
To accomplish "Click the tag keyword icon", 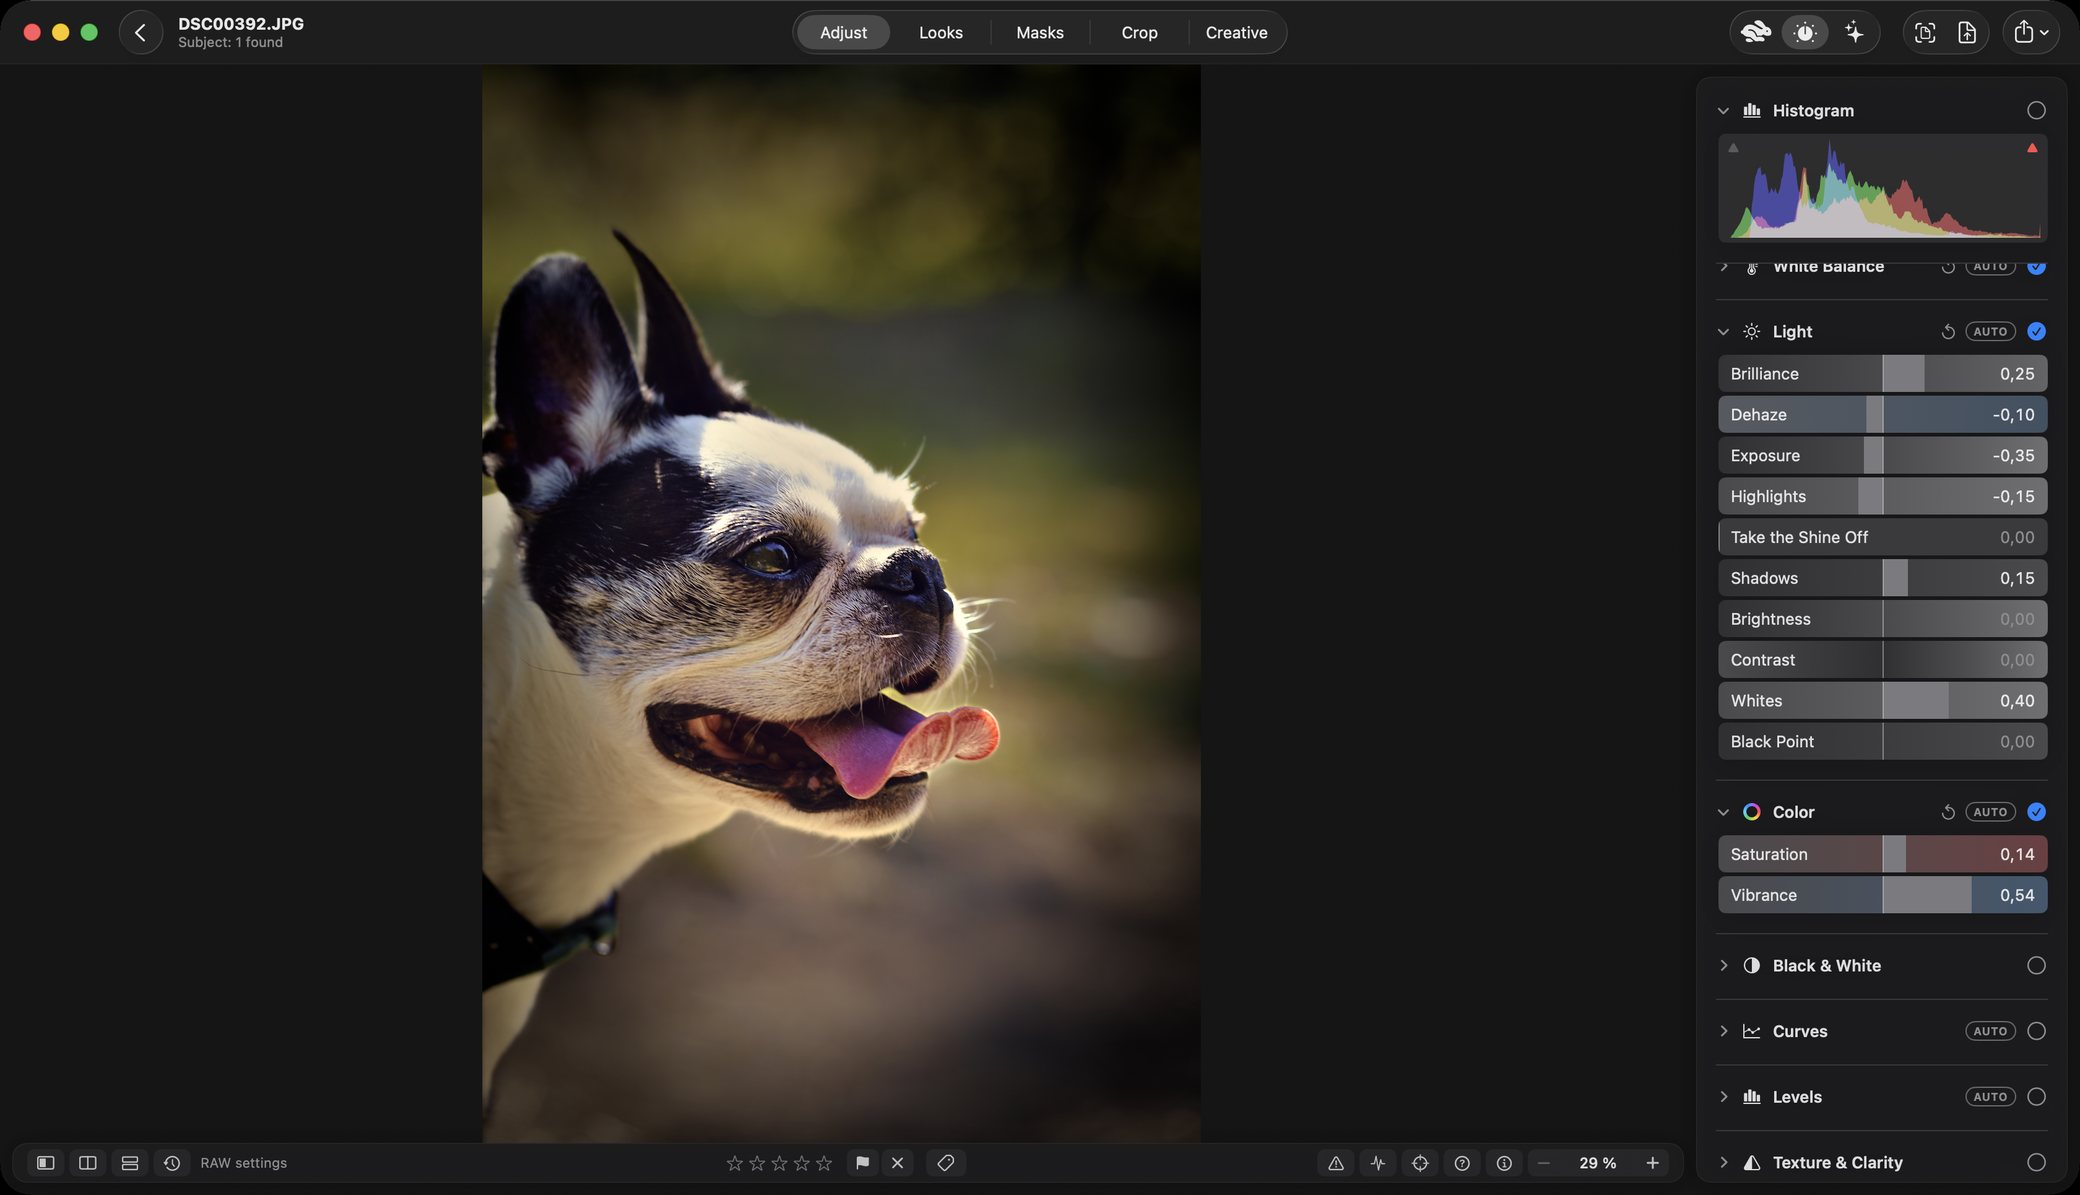I will coord(946,1163).
